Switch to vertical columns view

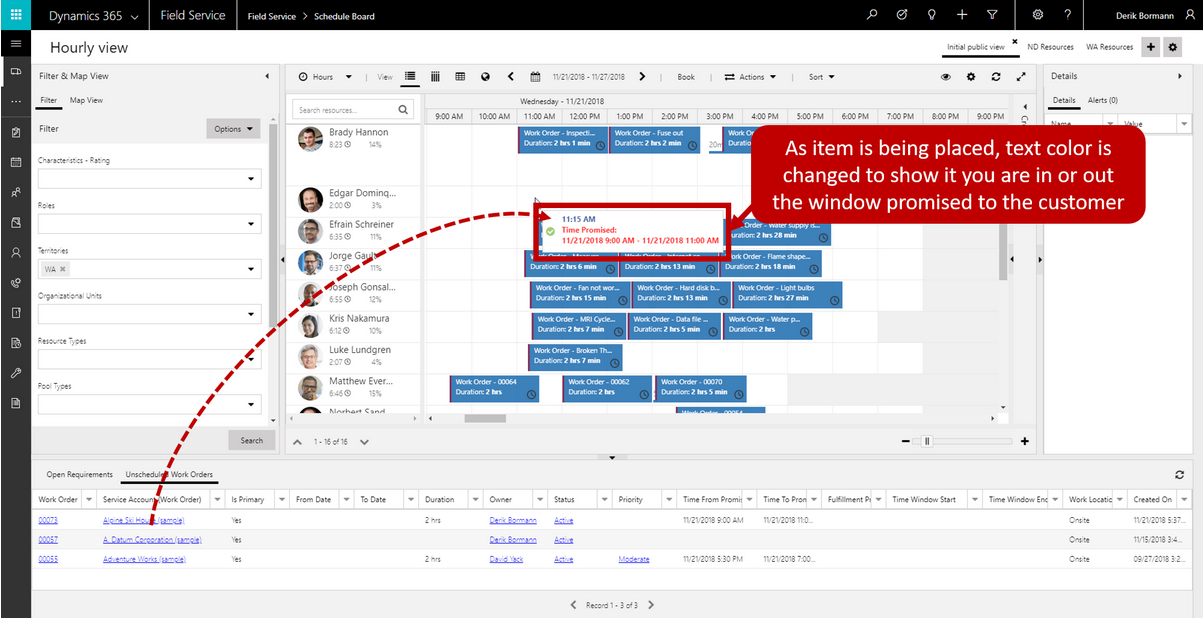(435, 77)
